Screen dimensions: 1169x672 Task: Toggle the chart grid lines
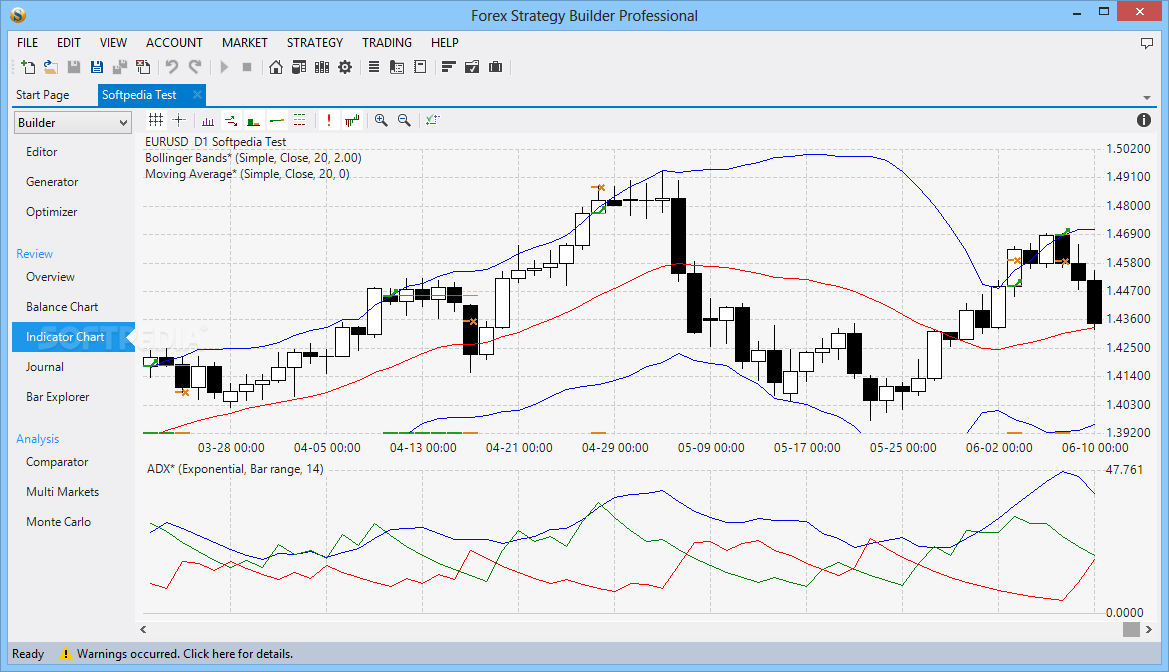point(156,120)
